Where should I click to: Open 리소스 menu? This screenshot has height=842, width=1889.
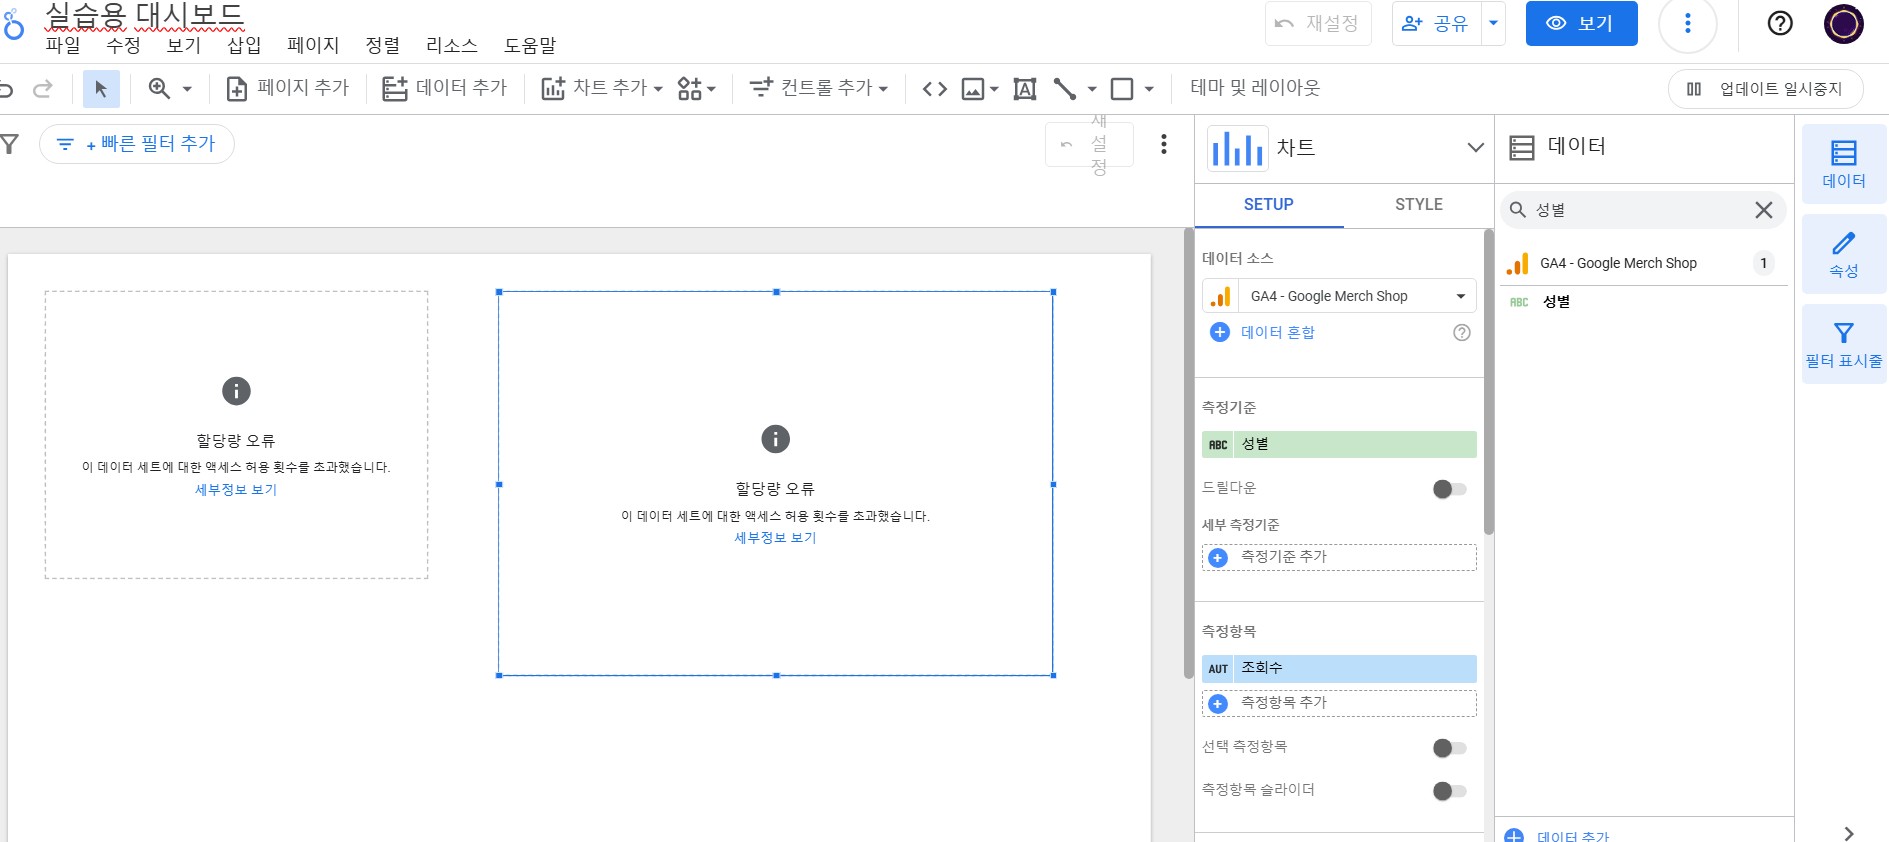tap(451, 45)
